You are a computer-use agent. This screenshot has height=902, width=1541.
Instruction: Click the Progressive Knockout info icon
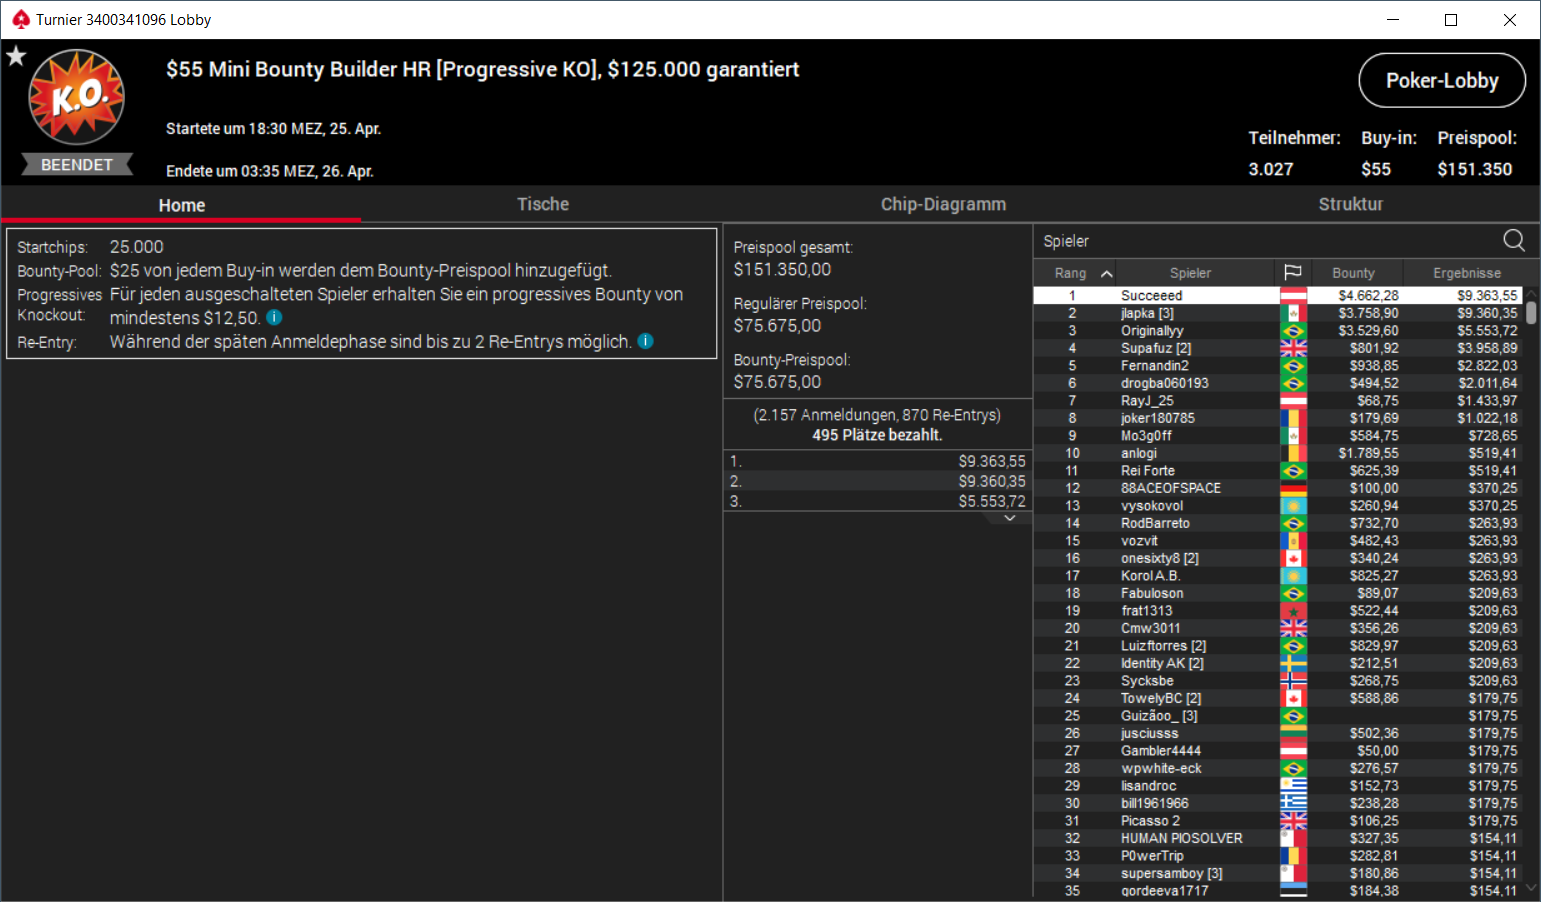click(x=274, y=317)
